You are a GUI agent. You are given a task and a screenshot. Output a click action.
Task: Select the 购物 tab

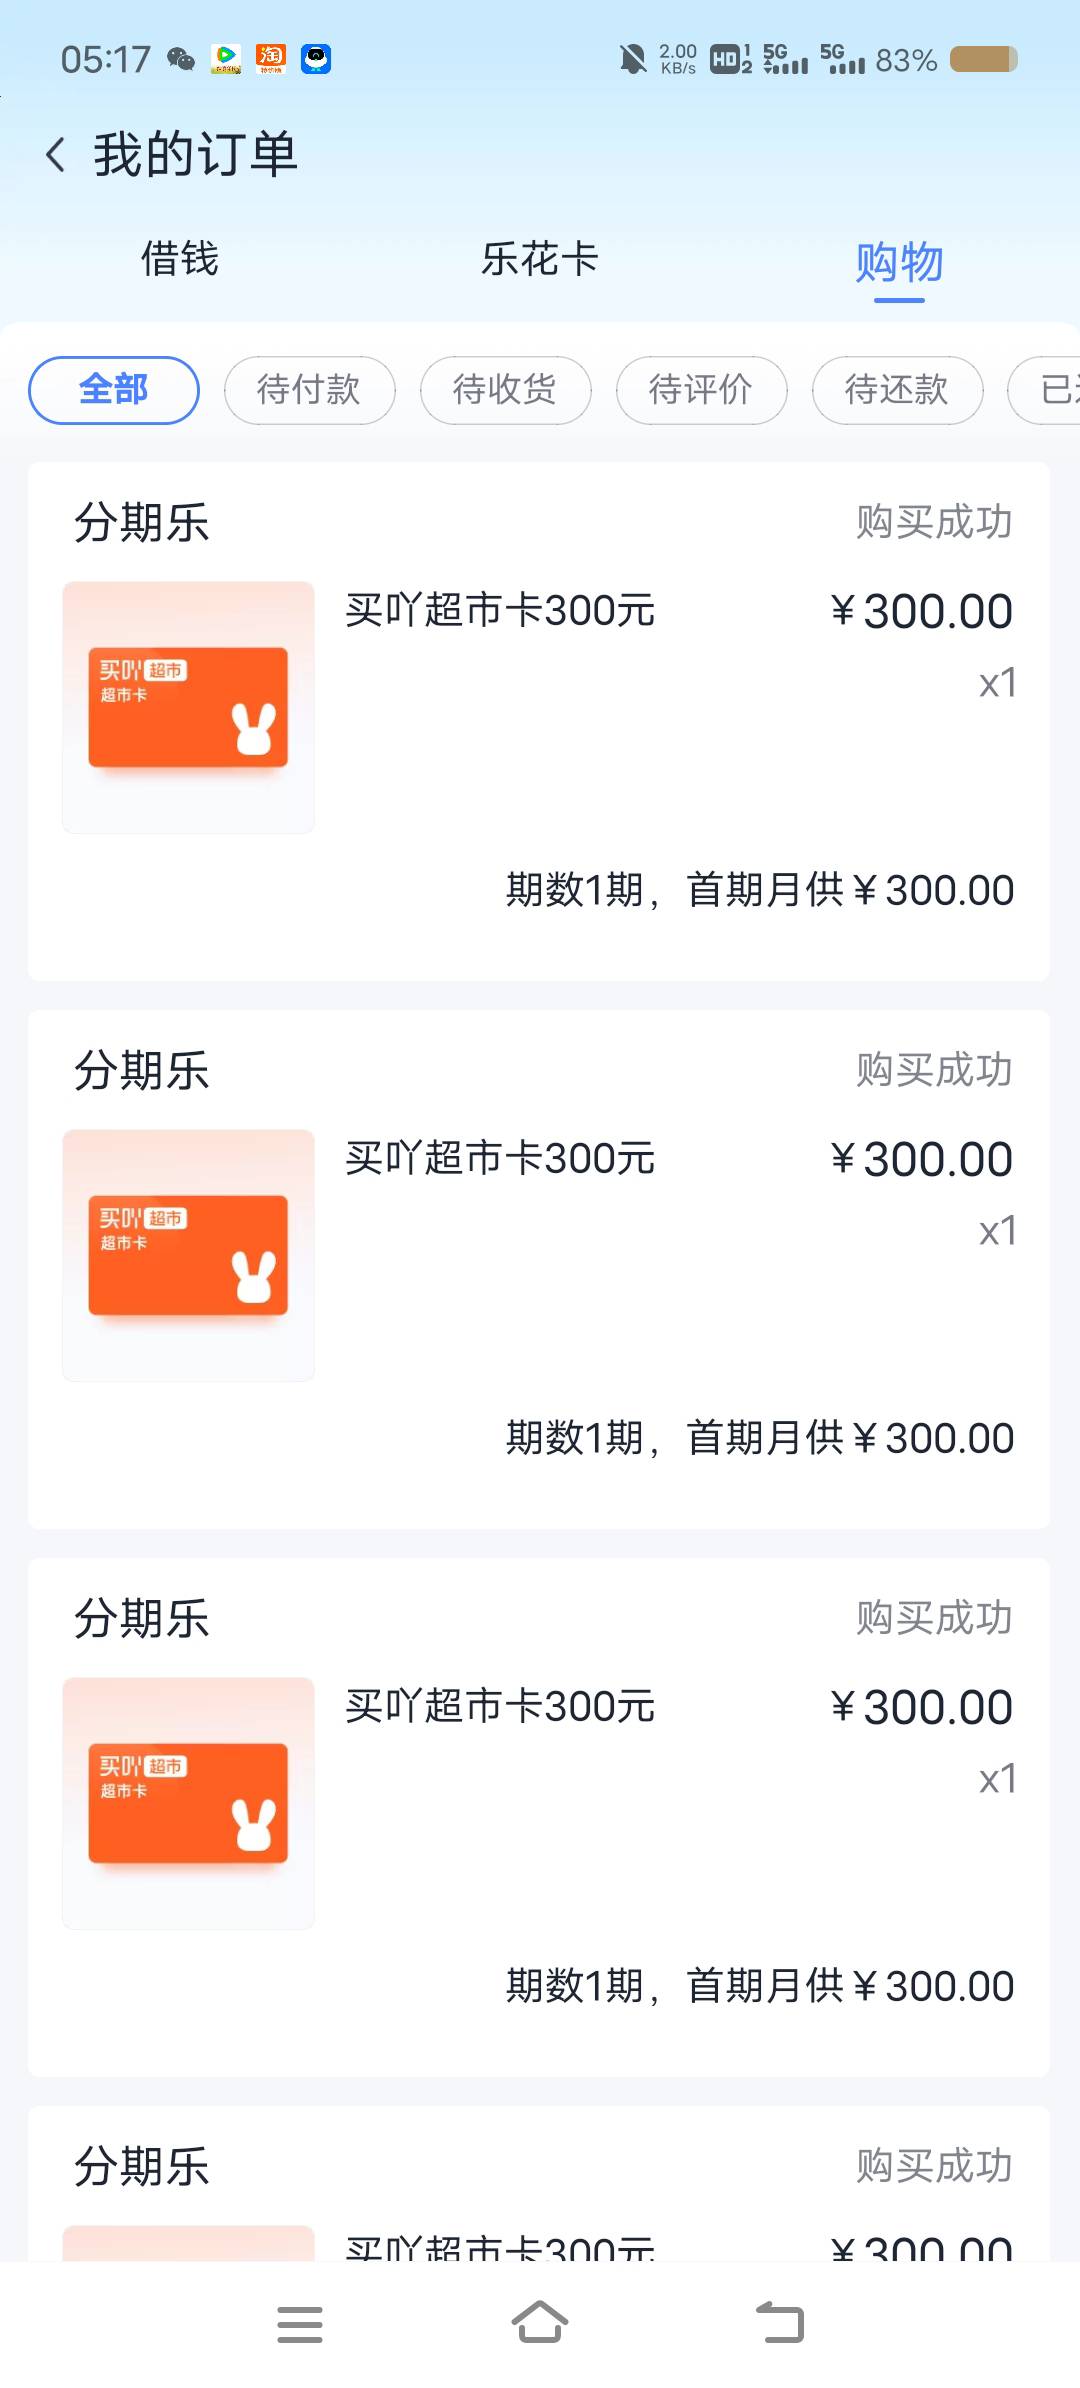click(899, 262)
